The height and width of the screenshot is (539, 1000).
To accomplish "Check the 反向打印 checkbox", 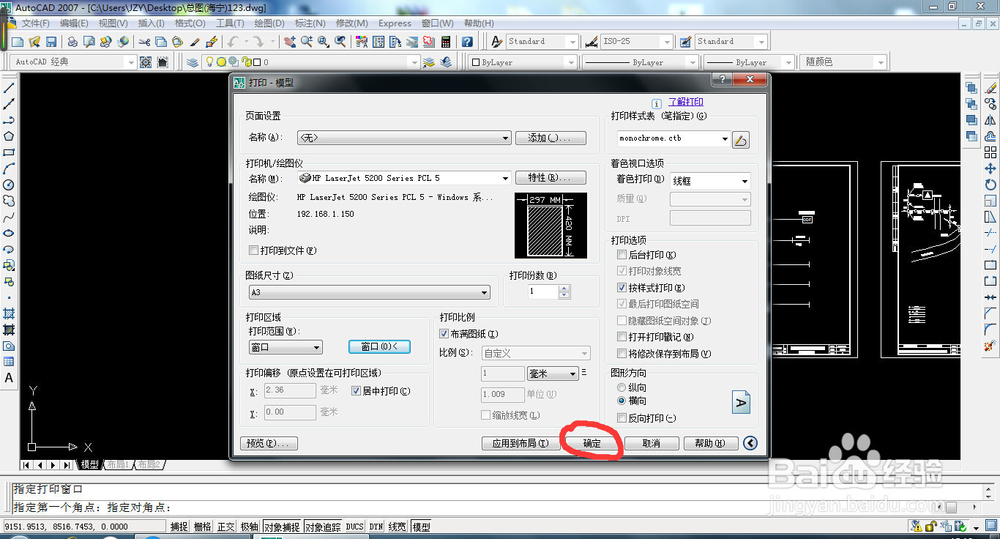I will coord(622,418).
